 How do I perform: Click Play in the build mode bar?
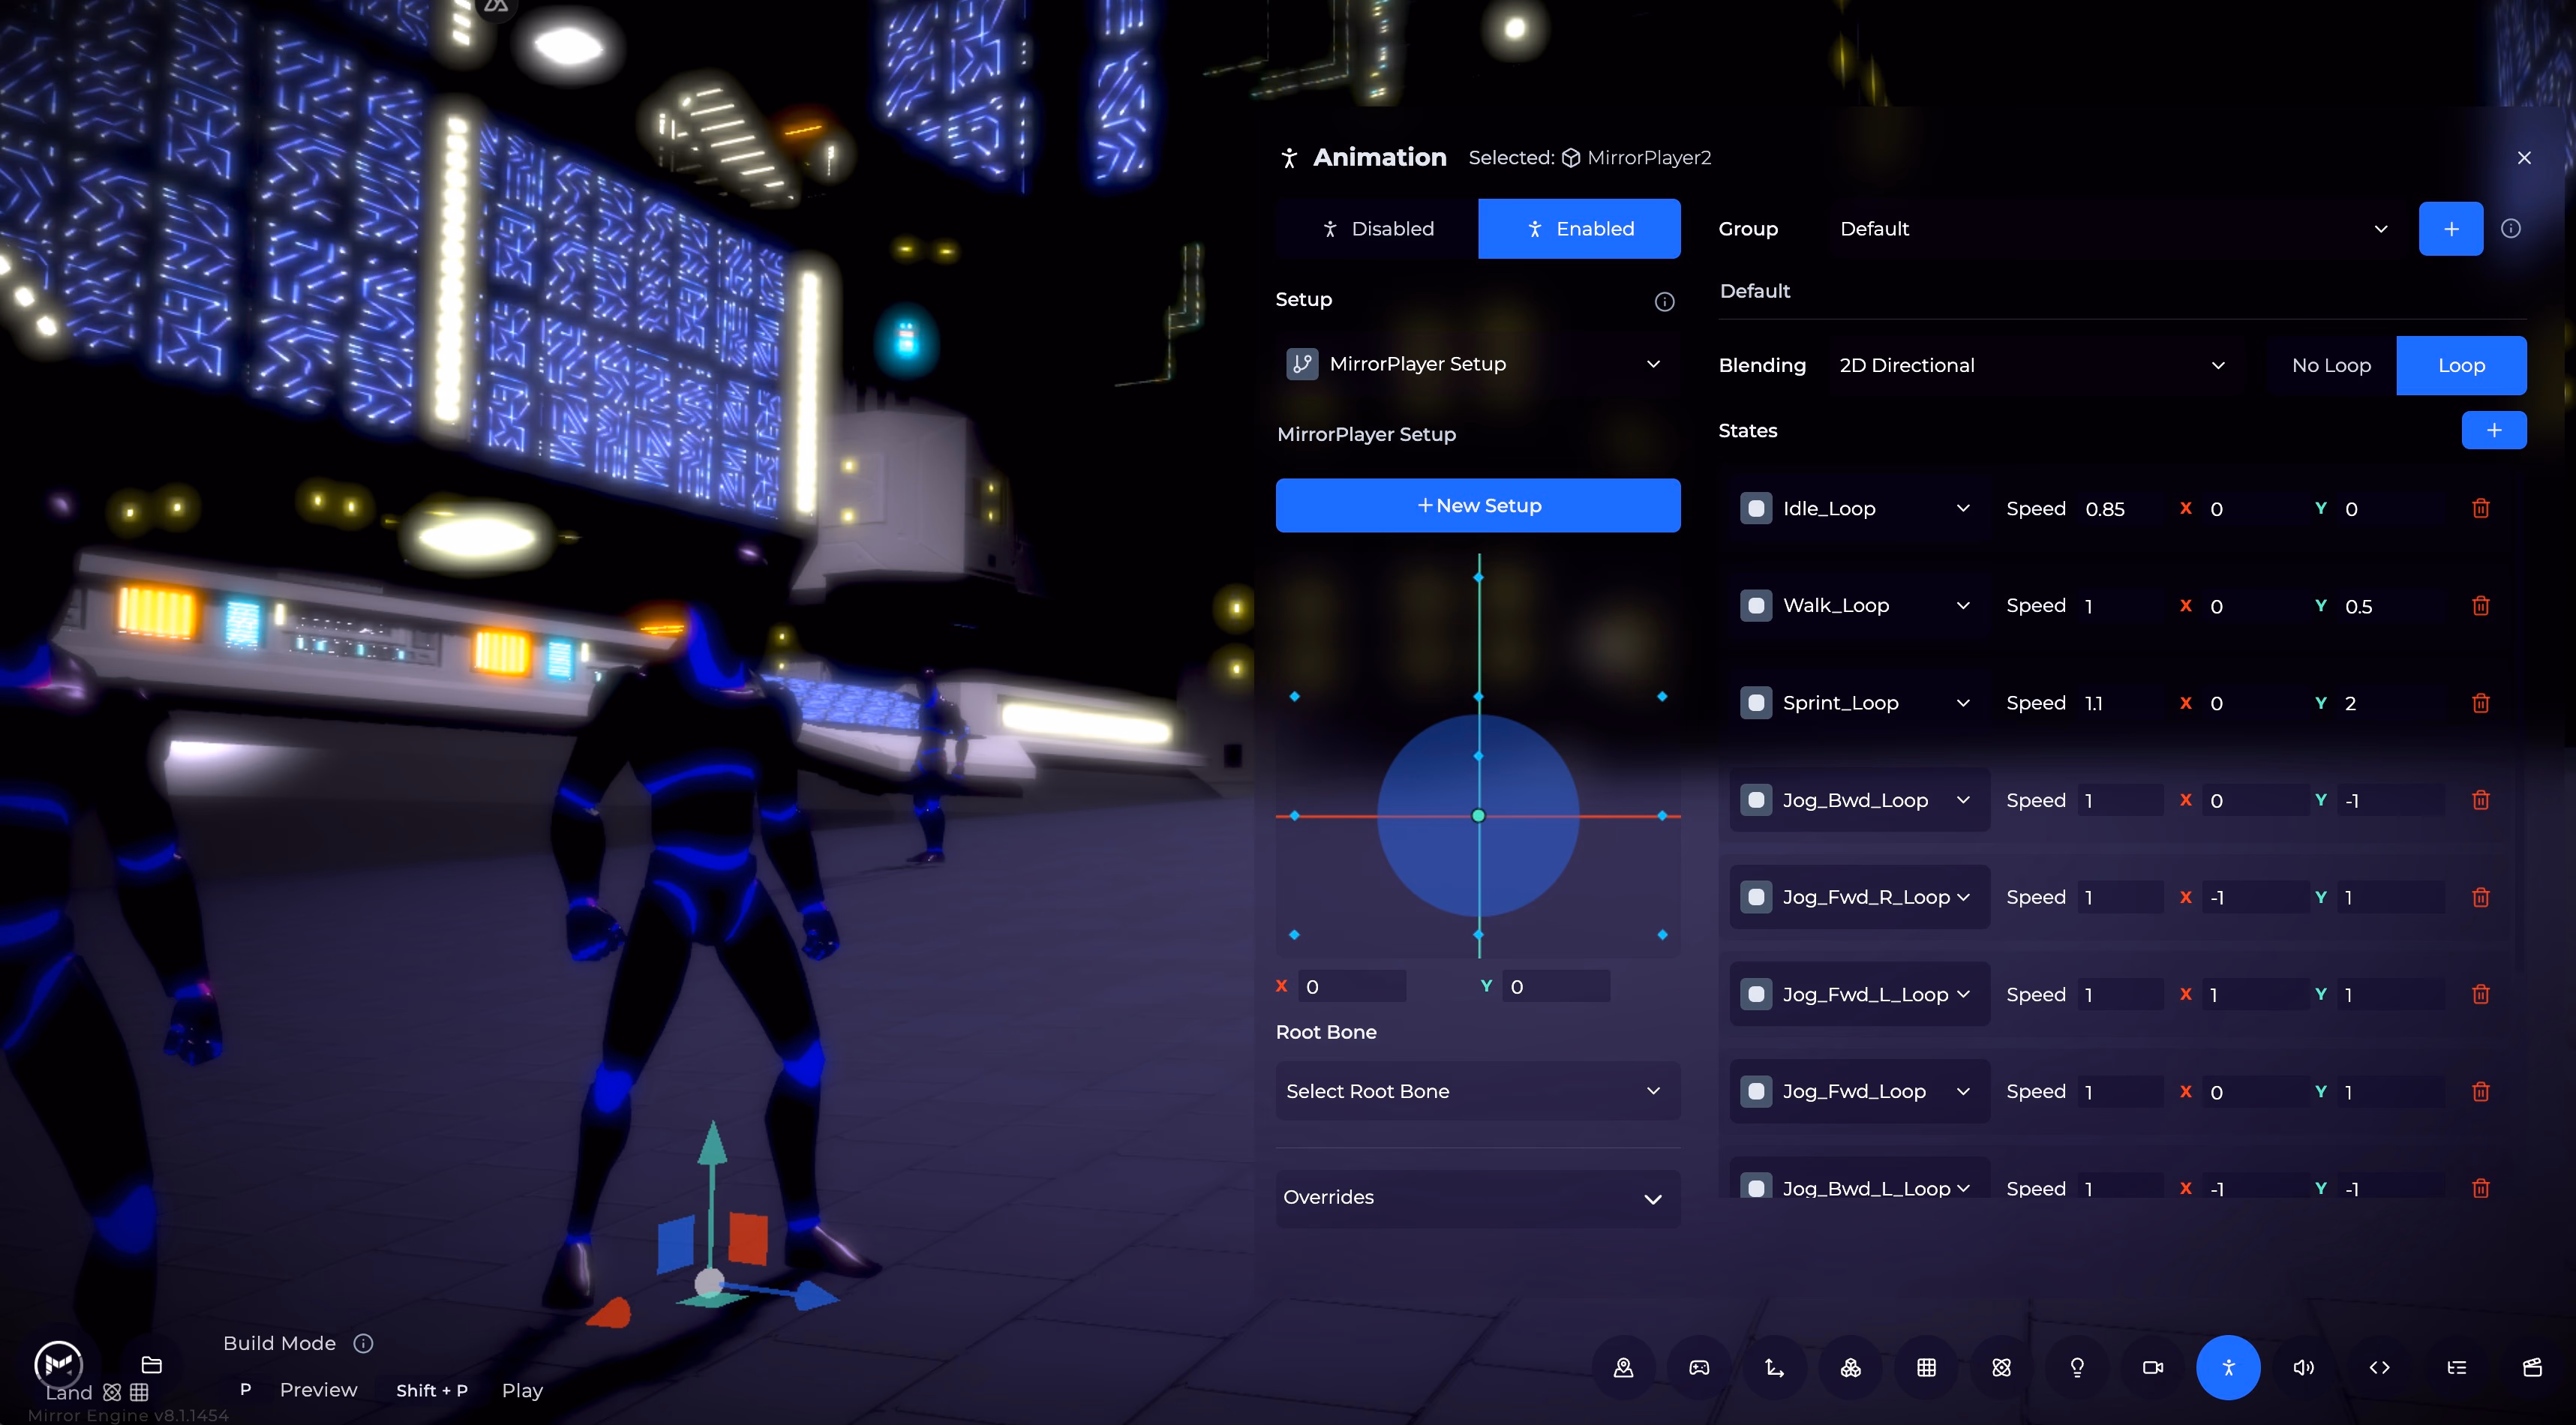(522, 1391)
